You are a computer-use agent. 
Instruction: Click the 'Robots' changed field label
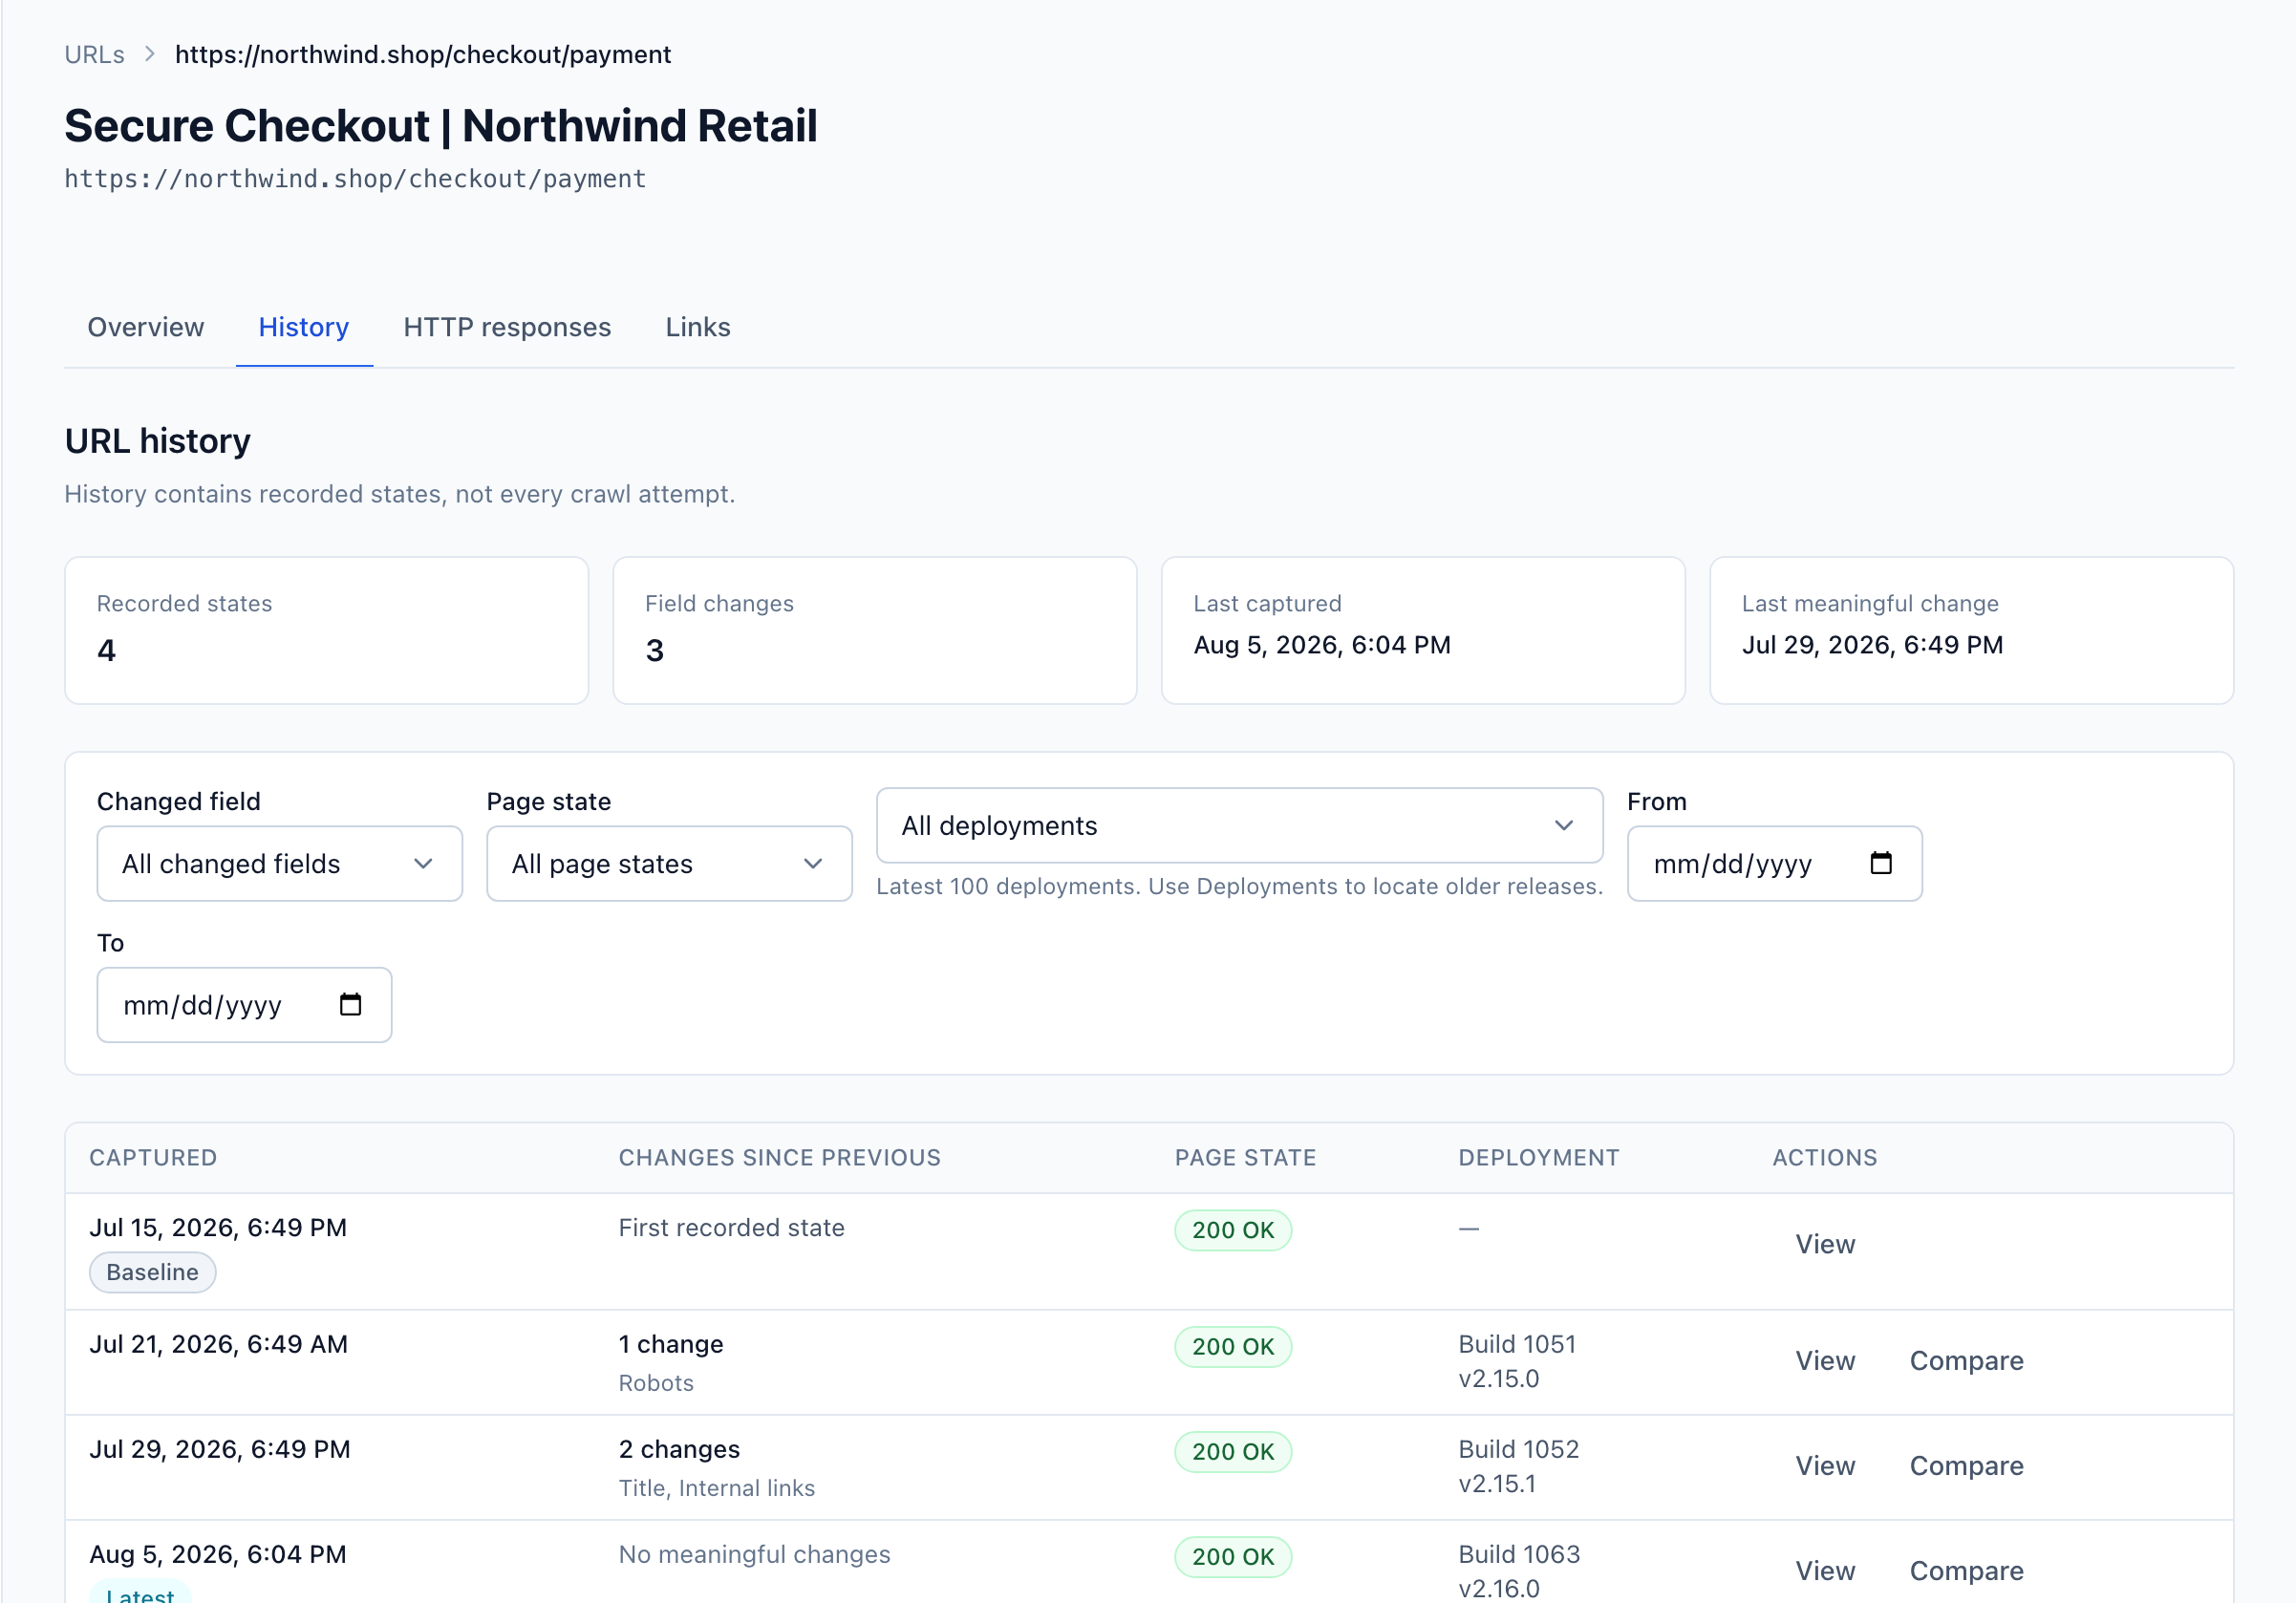coord(656,1382)
